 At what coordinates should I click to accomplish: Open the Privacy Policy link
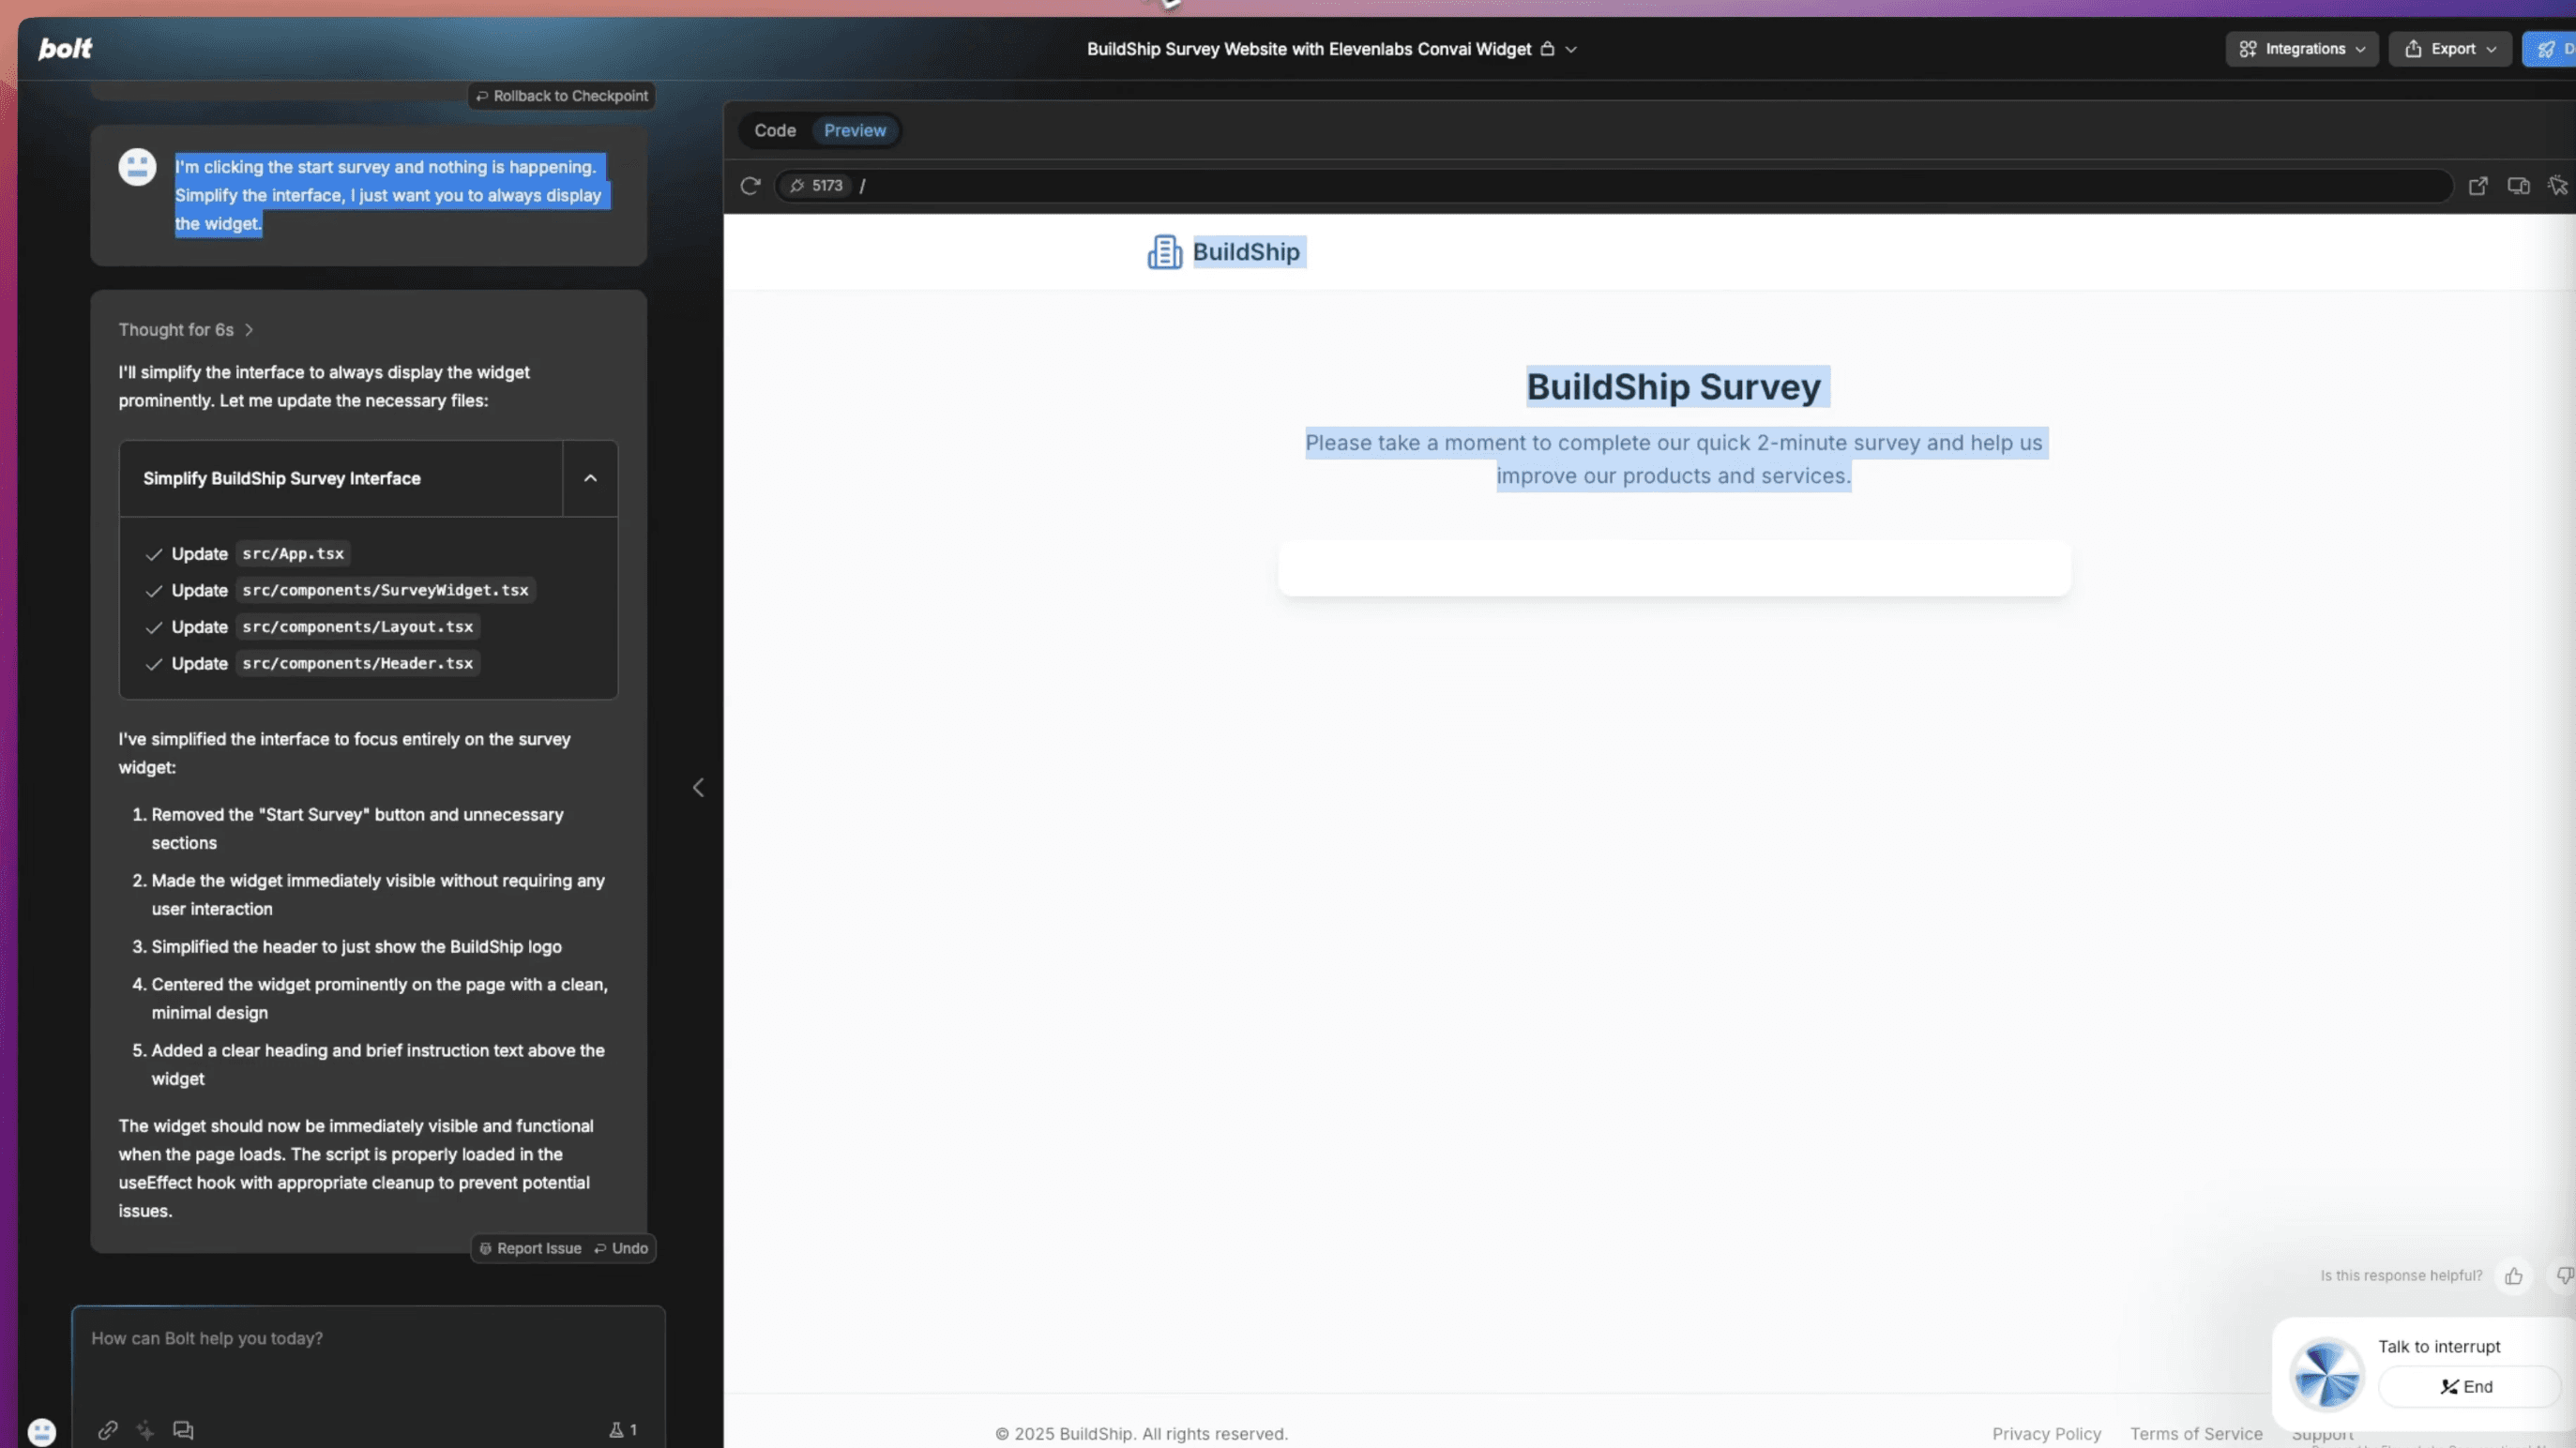[x=2046, y=1434]
